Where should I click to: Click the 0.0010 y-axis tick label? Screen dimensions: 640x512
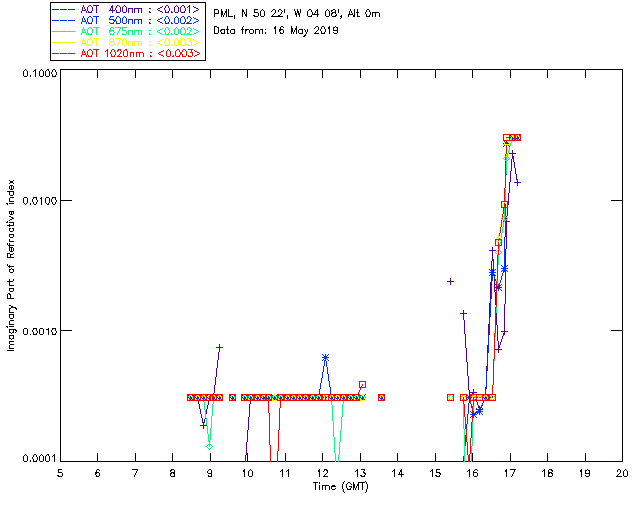(x=40, y=331)
